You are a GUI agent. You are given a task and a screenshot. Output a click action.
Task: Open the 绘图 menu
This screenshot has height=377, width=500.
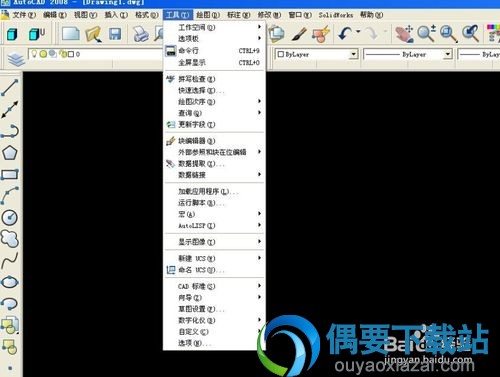pyautogui.click(x=208, y=15)
